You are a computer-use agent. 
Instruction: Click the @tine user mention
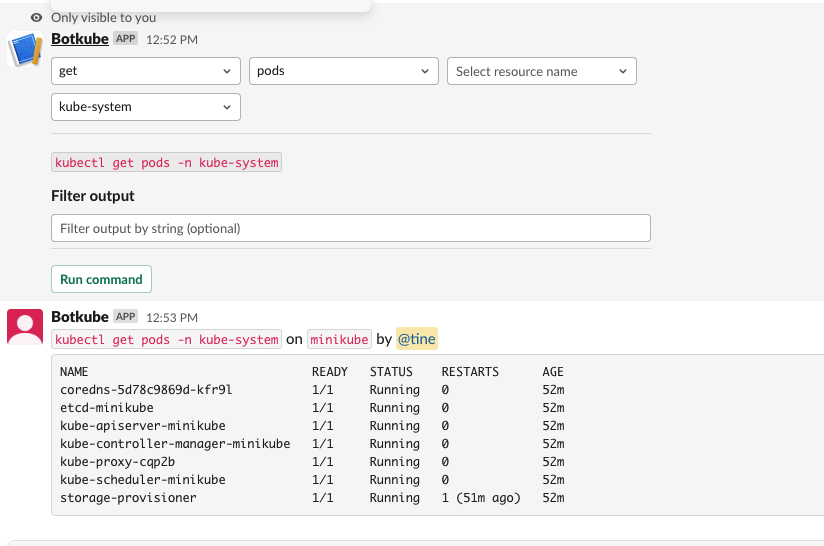[x=417, y=339]
